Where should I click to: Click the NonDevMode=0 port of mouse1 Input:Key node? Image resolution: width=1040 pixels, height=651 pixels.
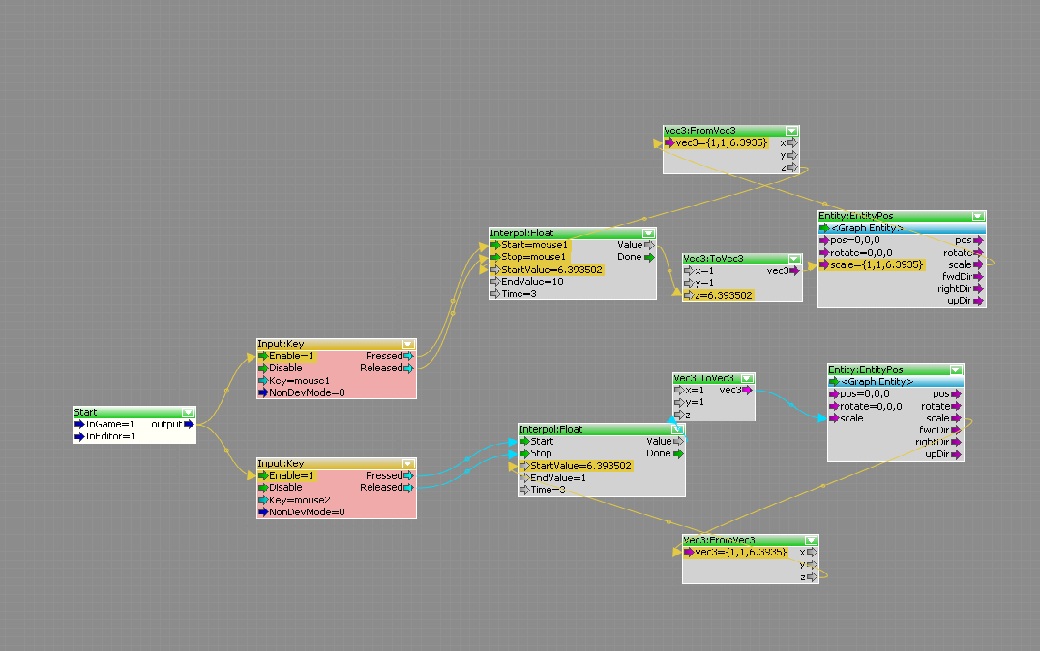coord(263,392)
